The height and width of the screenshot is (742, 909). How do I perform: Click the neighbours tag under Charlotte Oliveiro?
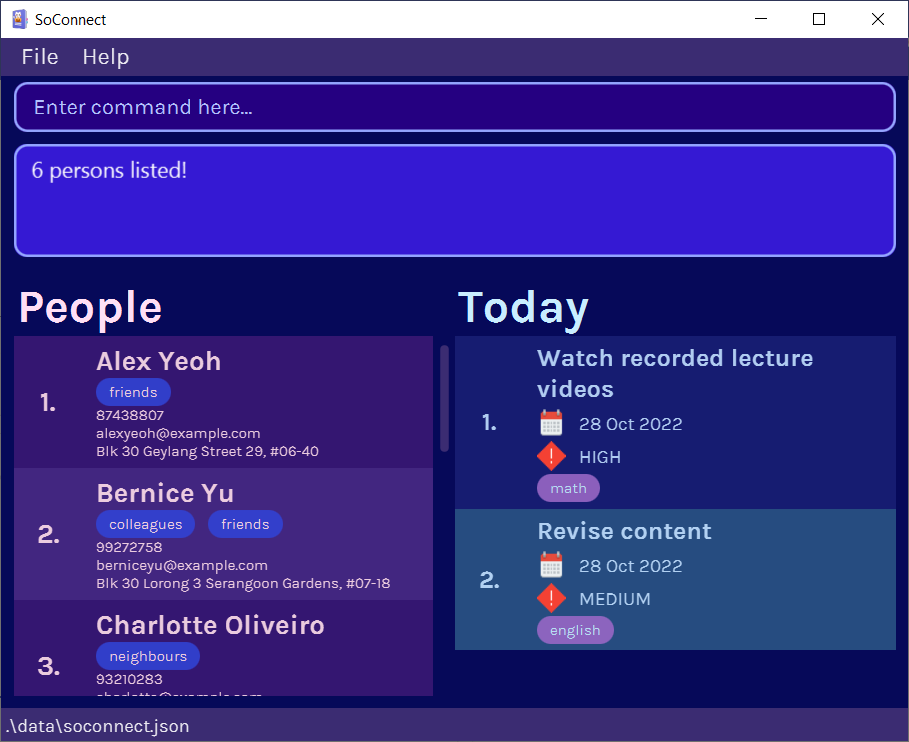[x=148, y=656]
